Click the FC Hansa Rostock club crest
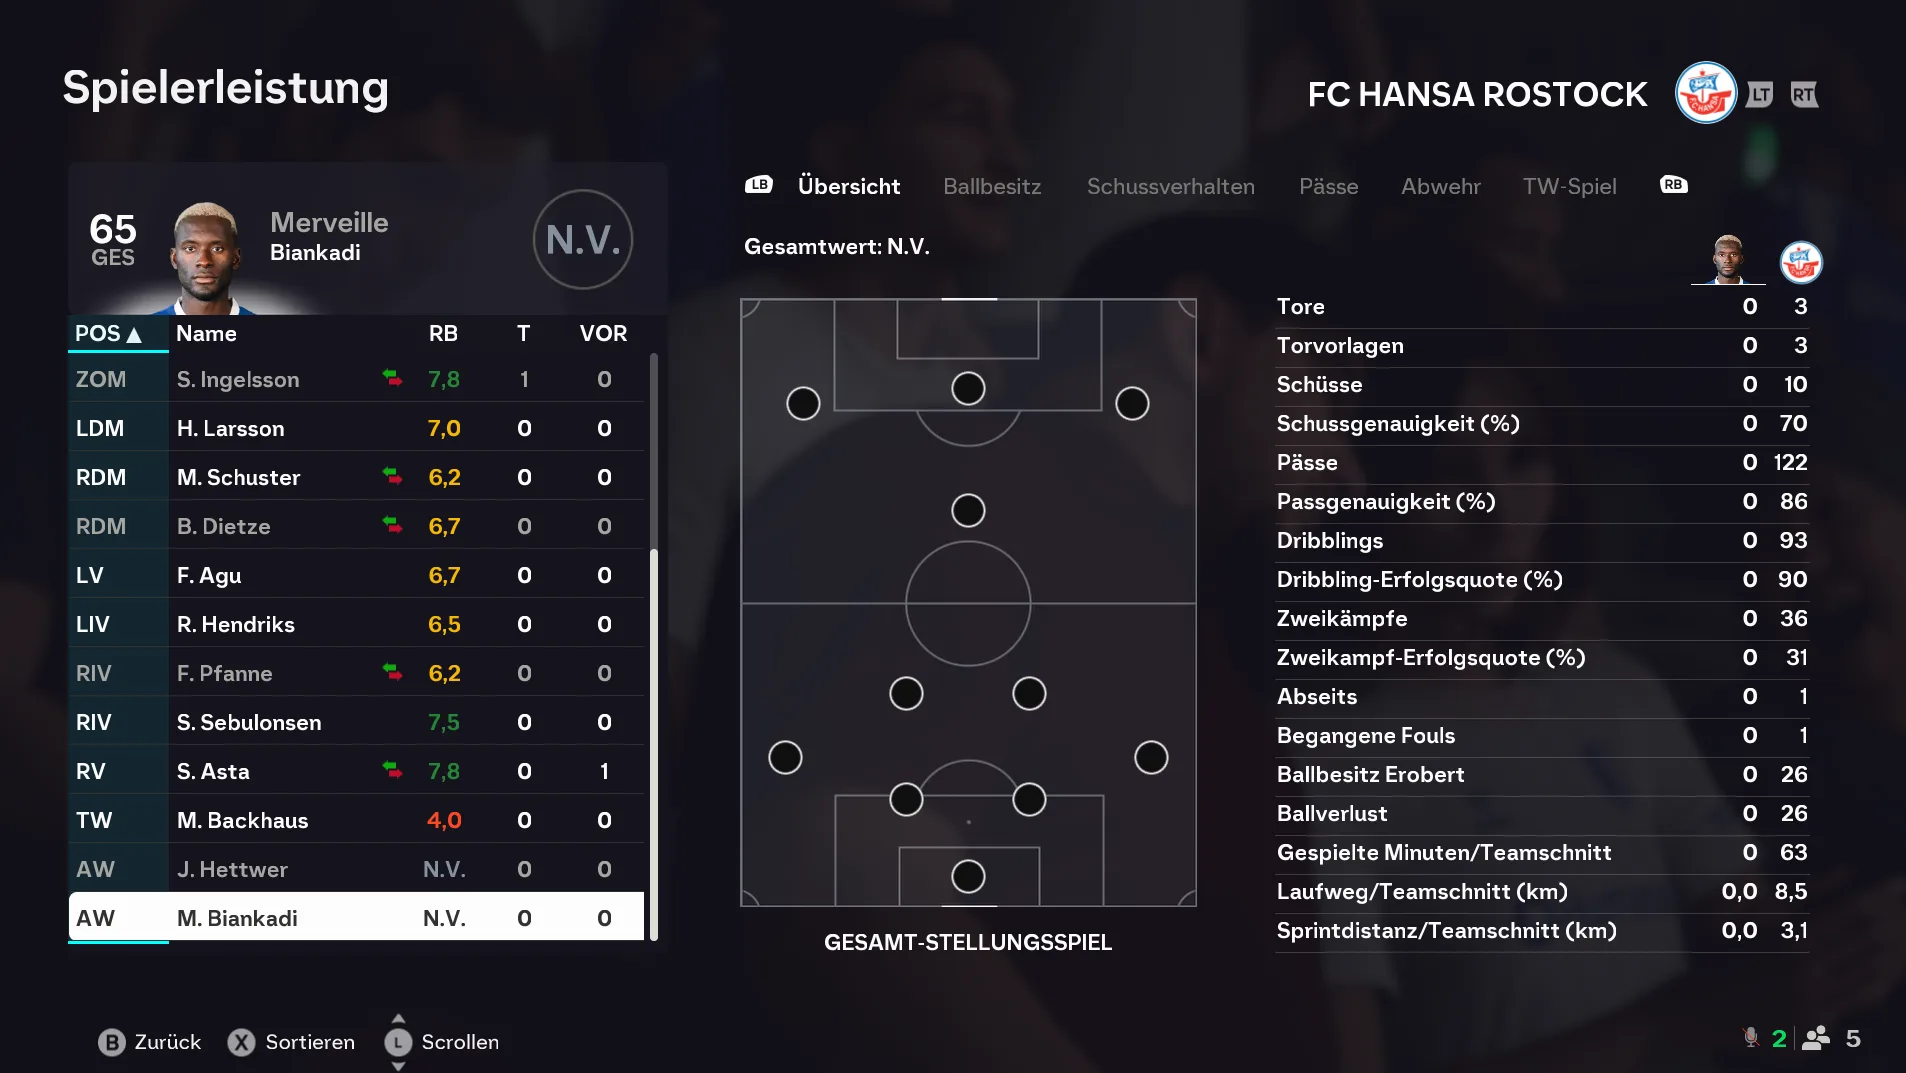This screenshot has width=1906, height=1073. pos(1705,93)
